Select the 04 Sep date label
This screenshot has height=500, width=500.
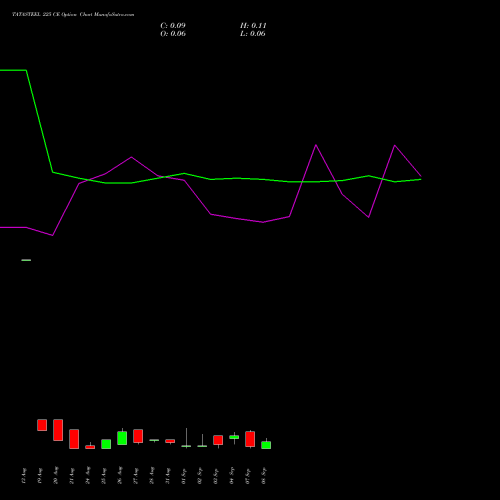pyautogui.click(x=232, y=475)
